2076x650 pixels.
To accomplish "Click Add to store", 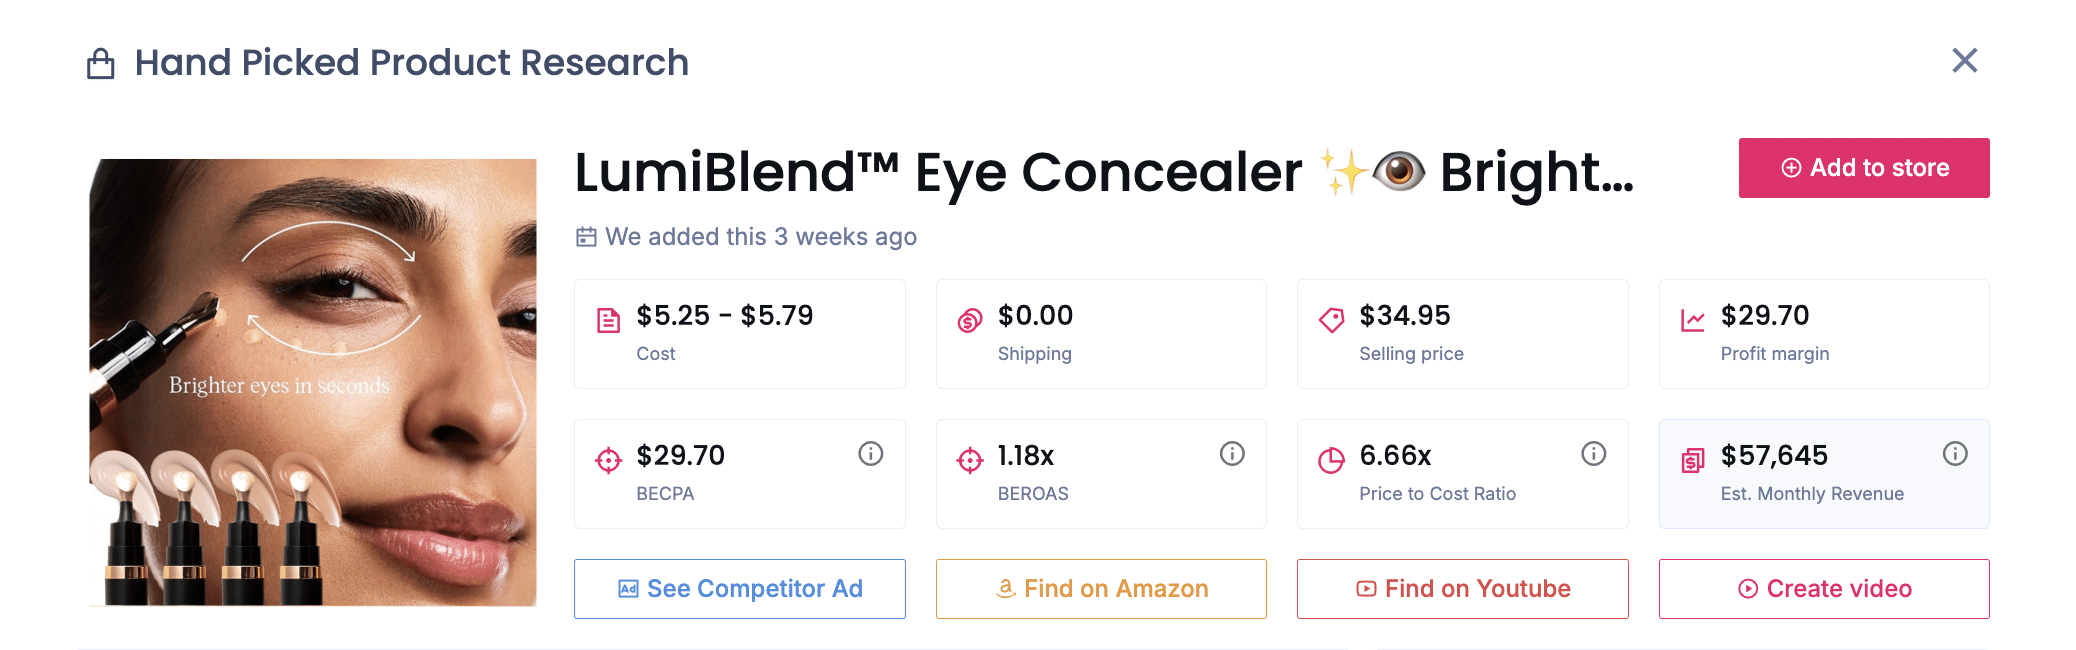I will [1863, 168].
